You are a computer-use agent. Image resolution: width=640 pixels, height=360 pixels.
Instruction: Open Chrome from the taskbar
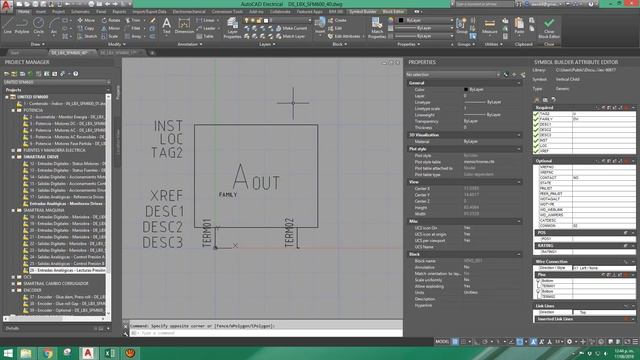[x=48, y=353]
